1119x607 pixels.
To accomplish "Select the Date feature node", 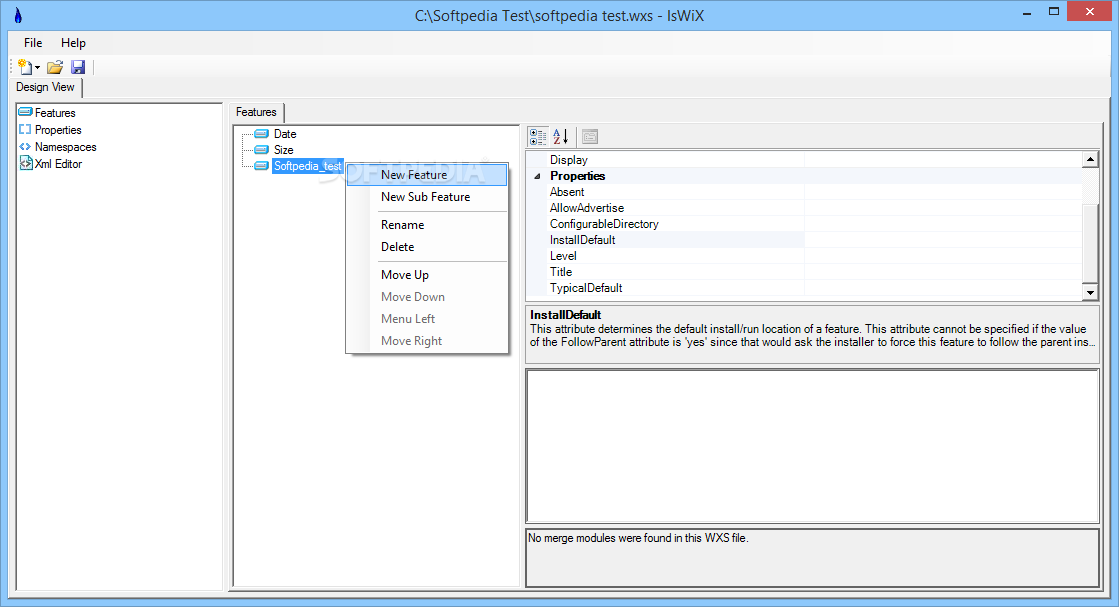I will (x=285, y=133).
